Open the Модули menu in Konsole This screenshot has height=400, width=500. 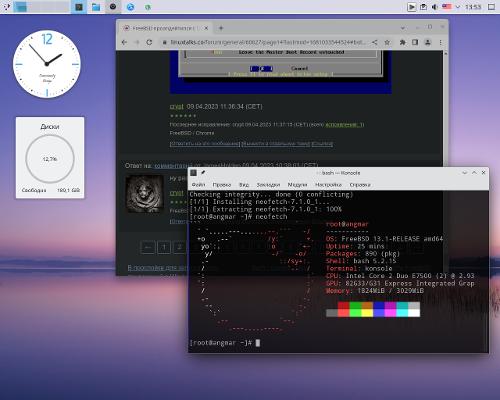pyautogui.click(x=297, y=185)
